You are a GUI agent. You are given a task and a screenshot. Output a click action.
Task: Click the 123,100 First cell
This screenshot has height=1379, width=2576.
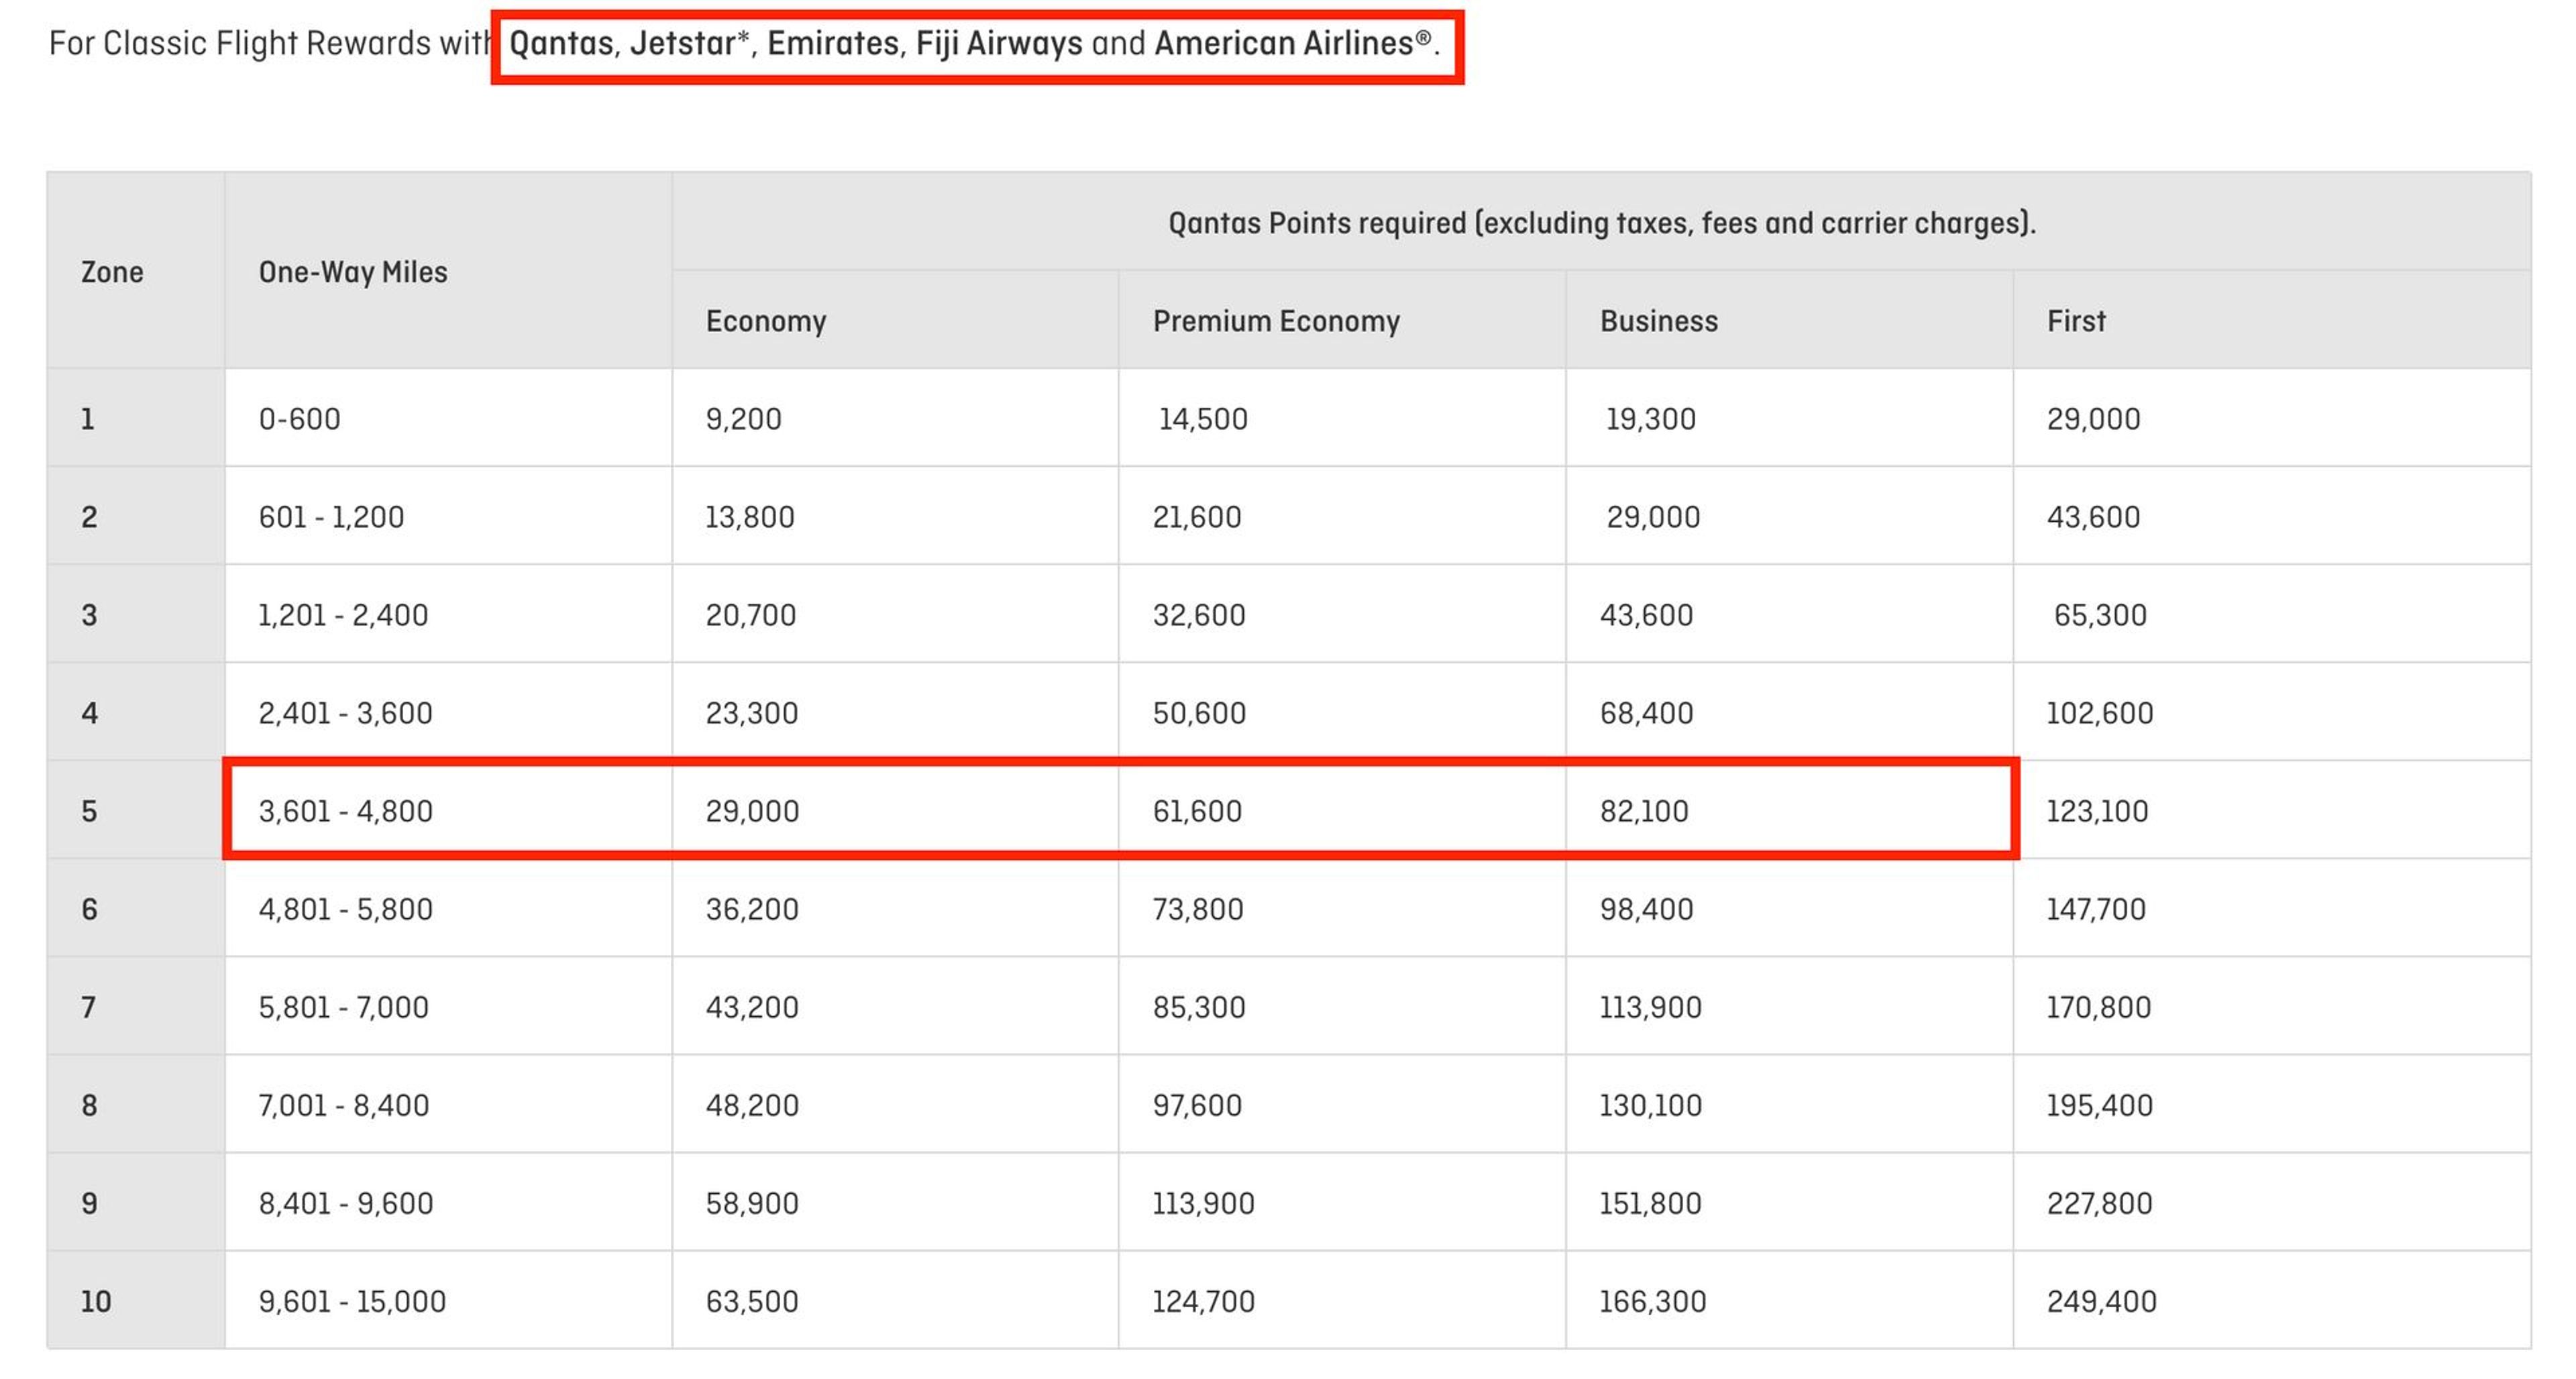2272,810
